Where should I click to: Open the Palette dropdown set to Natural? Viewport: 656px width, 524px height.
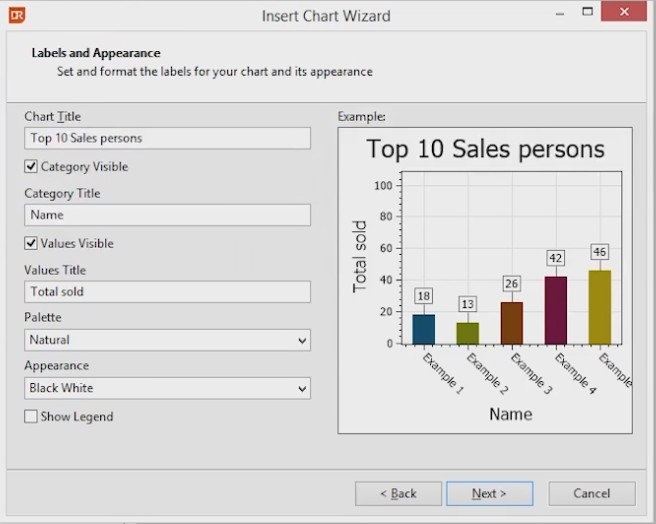point(167,340)
